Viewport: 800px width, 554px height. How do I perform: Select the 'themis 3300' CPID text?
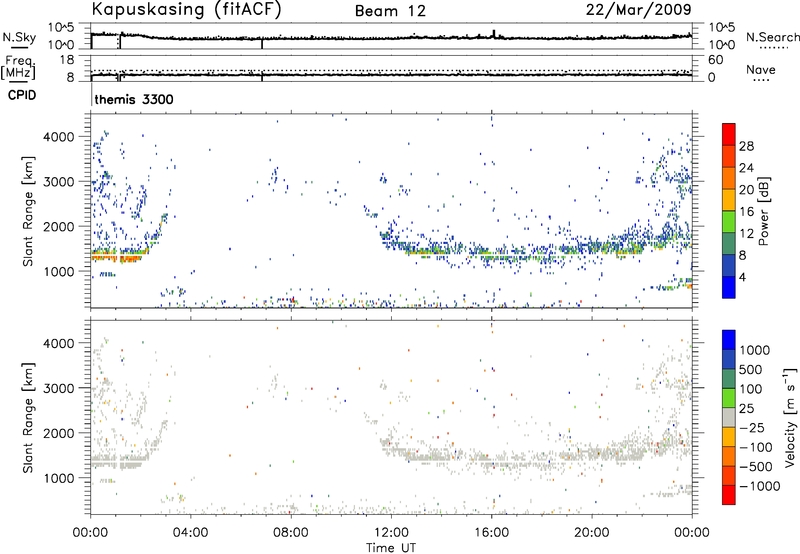[134, 99]
